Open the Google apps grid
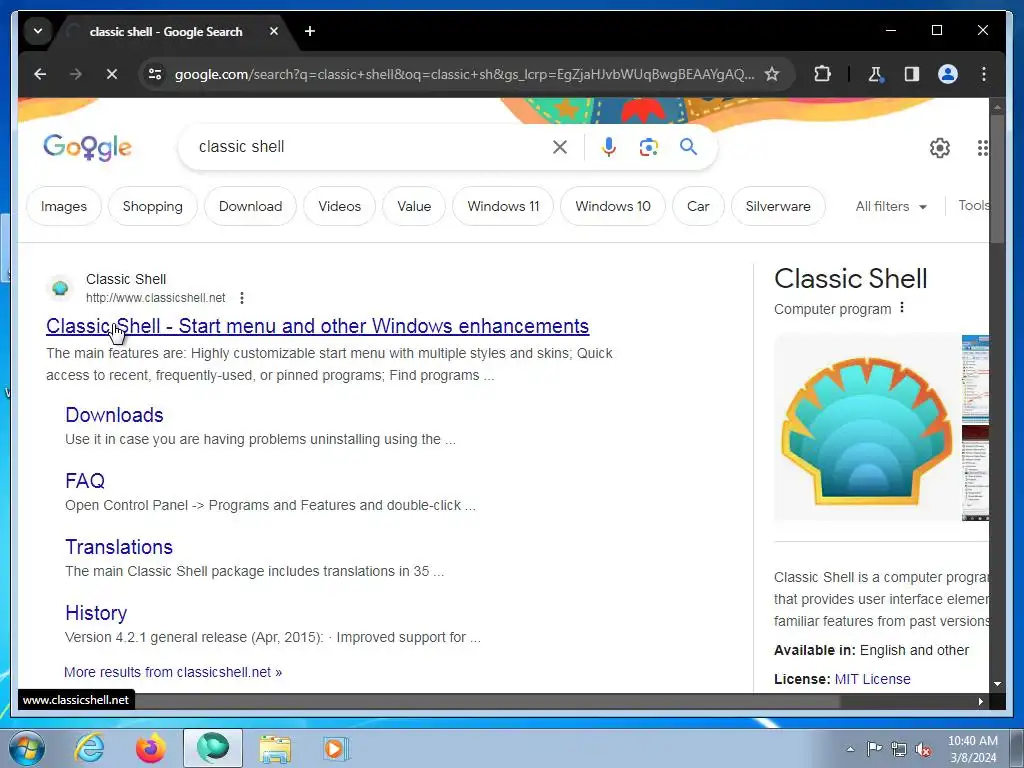The image size is (1024, 768). point(982,148)
